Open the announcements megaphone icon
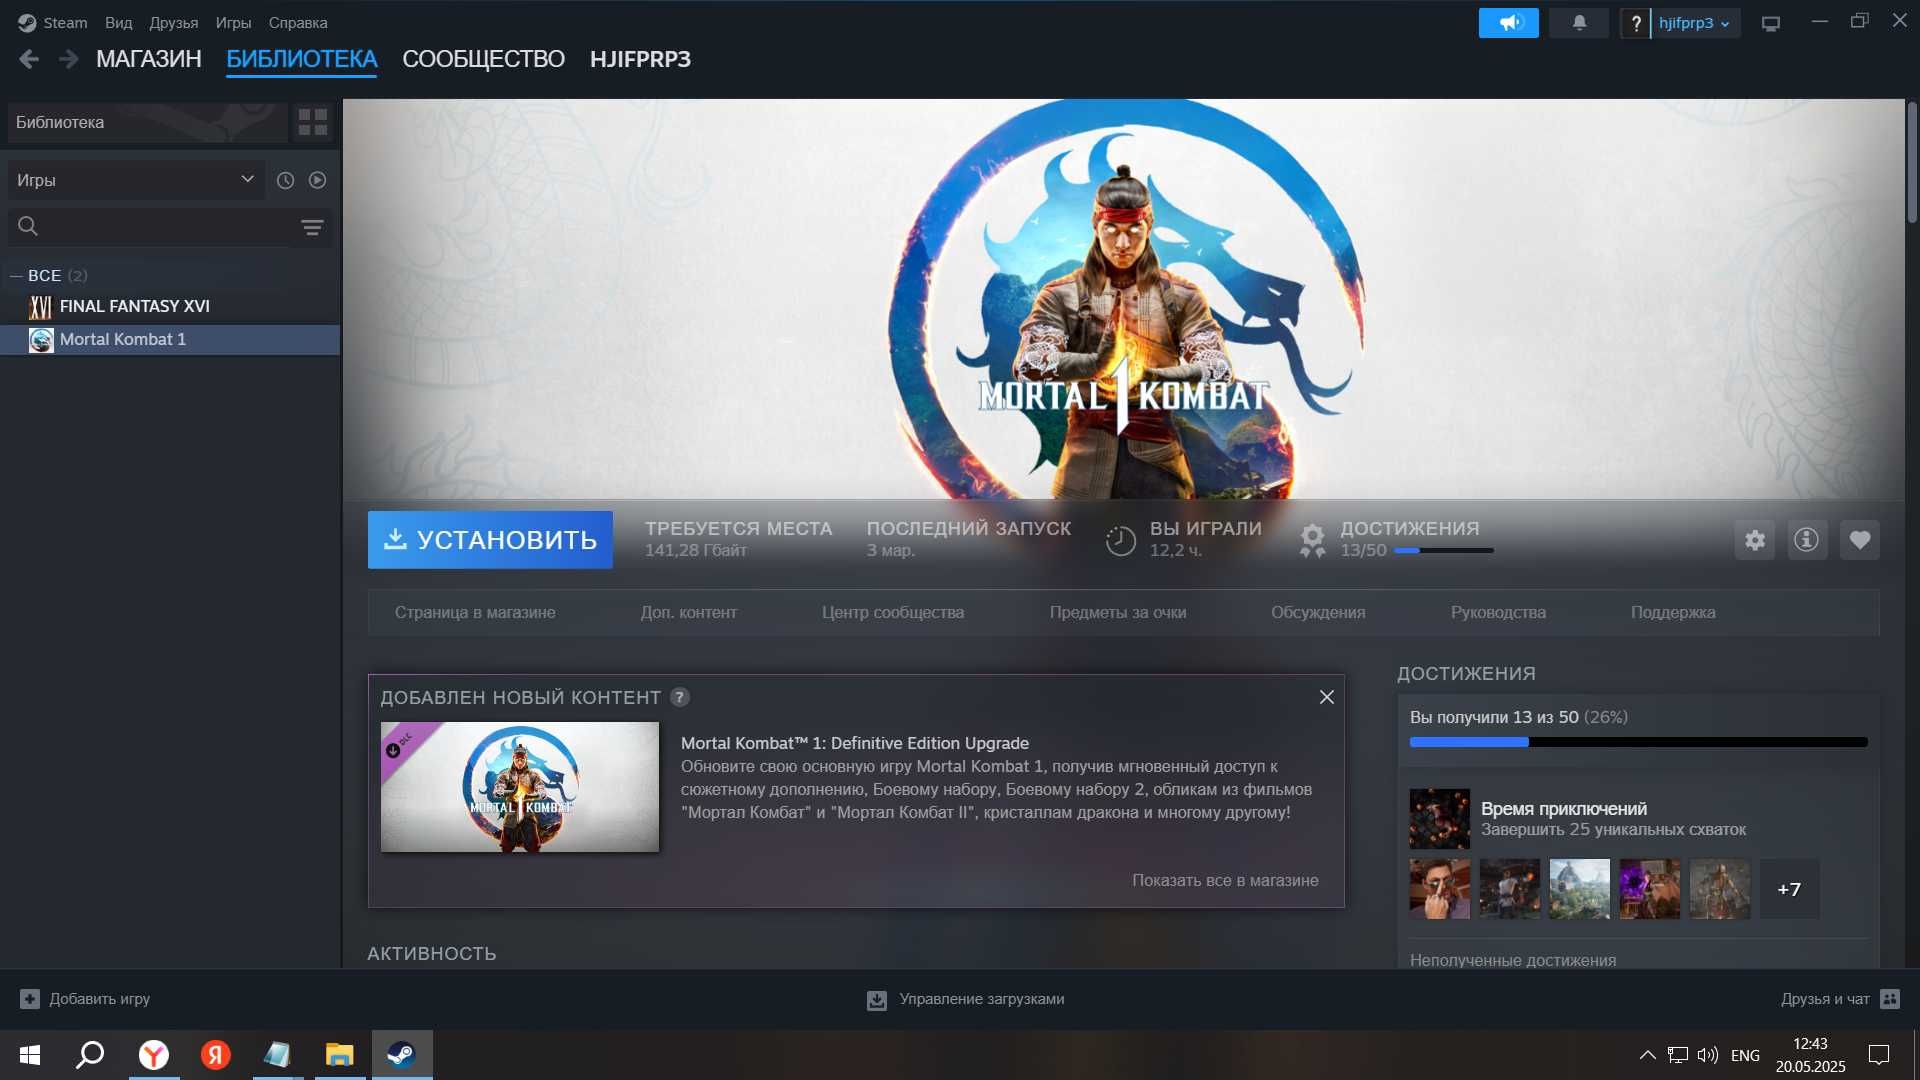Viewport: 1920px width, 1080px height. pyautogui.click(x=1508, y=22)
